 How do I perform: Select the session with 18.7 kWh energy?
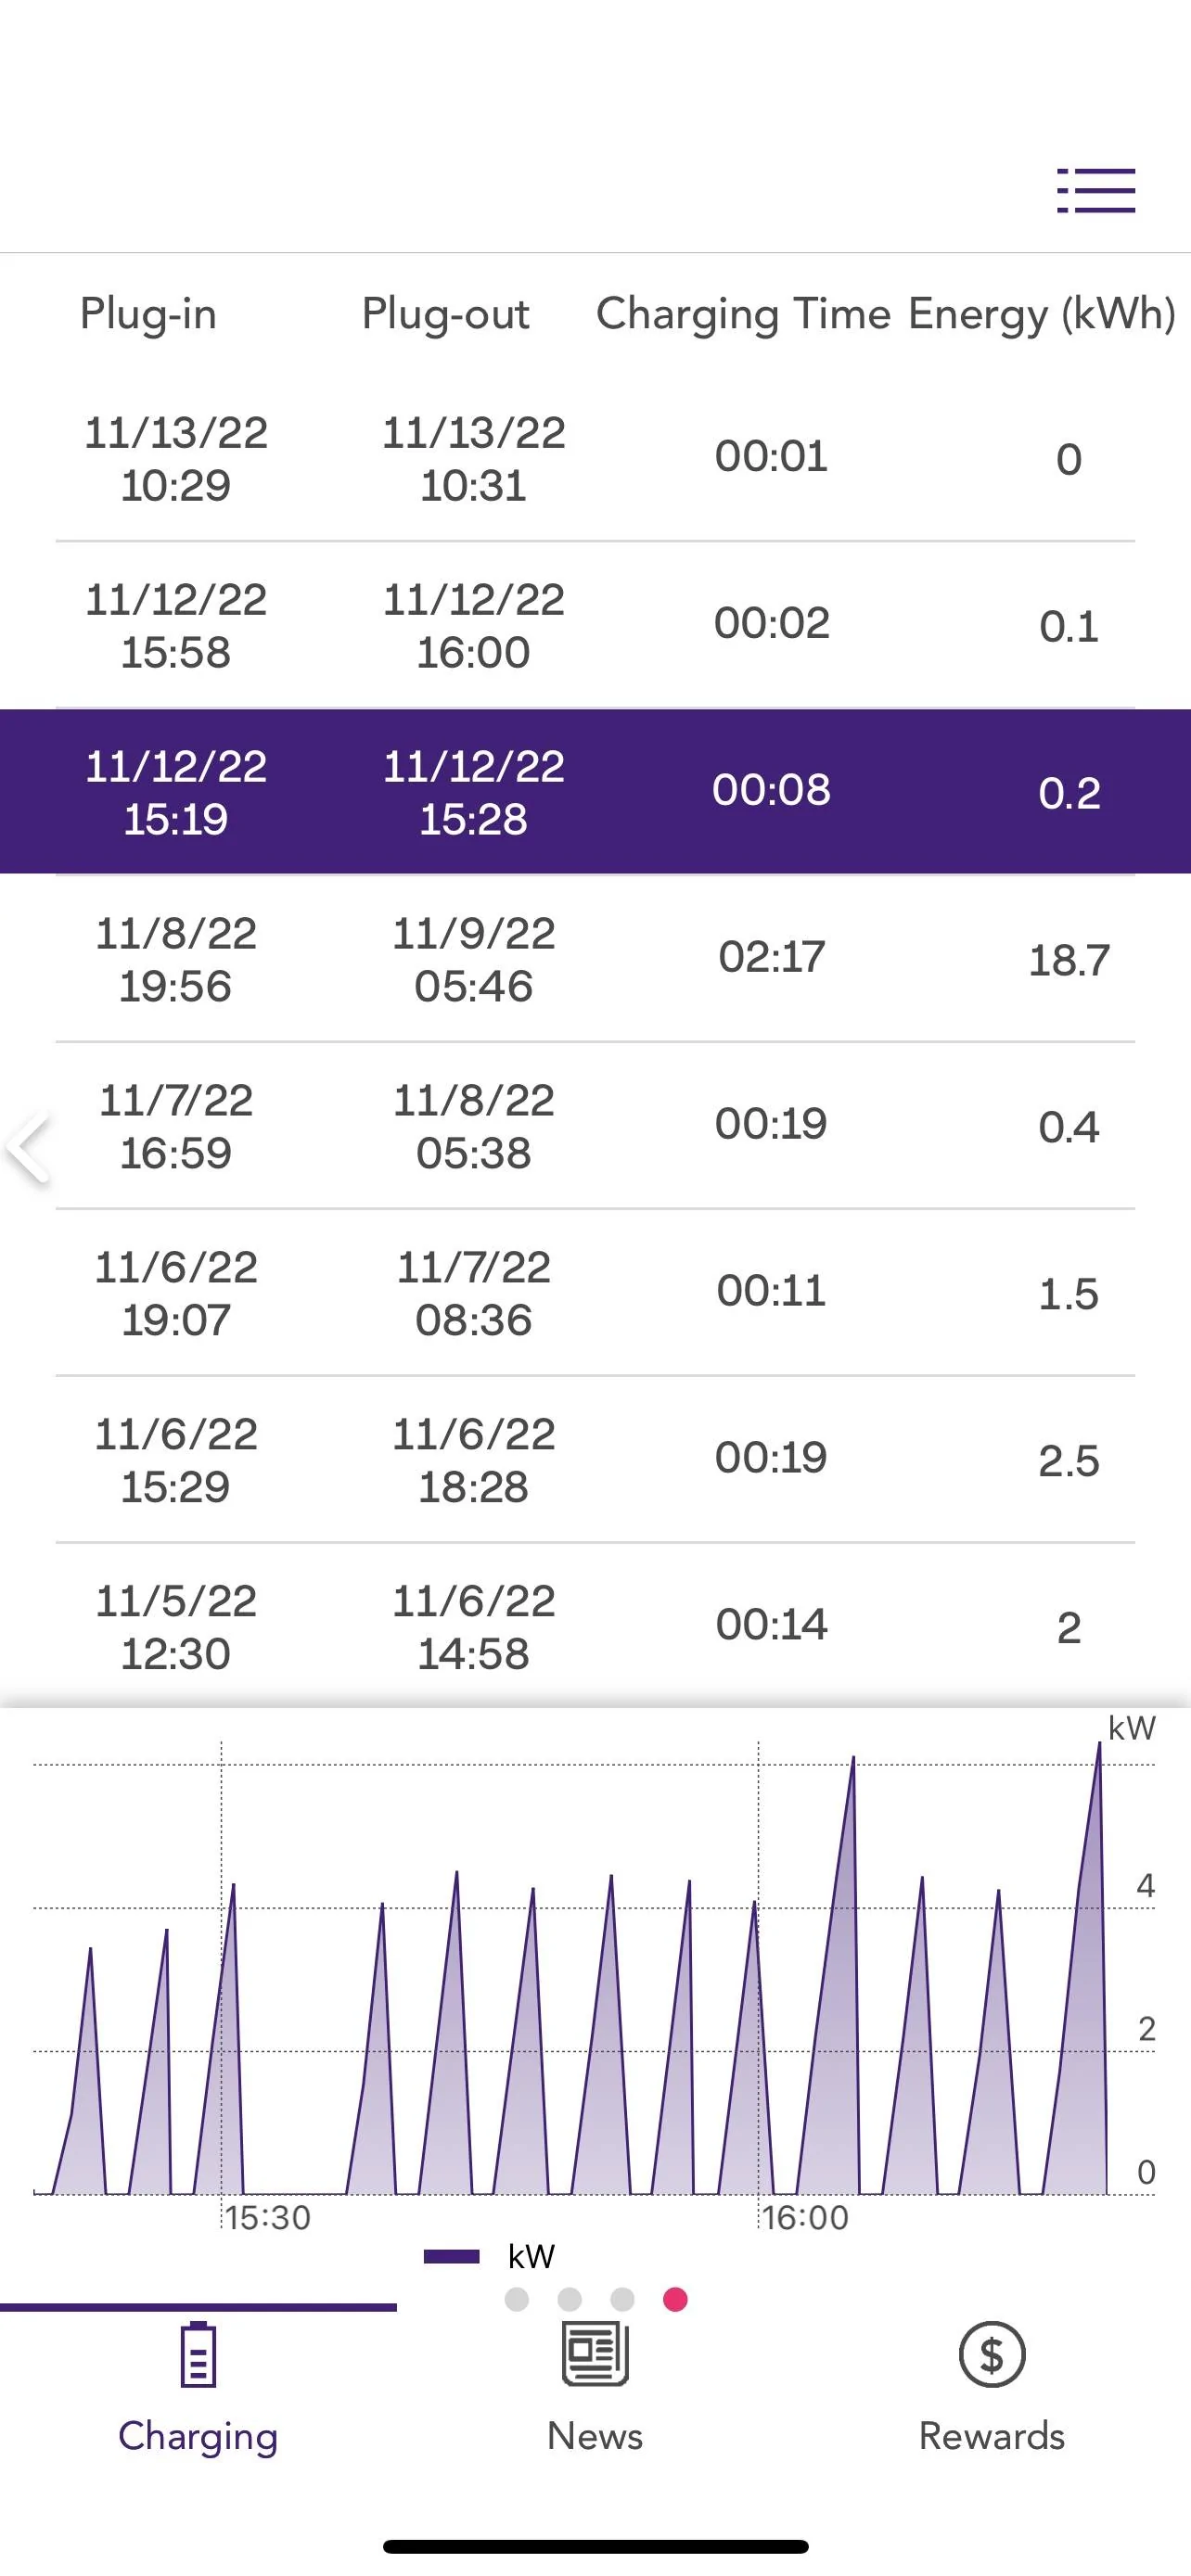tap(595, 959)
